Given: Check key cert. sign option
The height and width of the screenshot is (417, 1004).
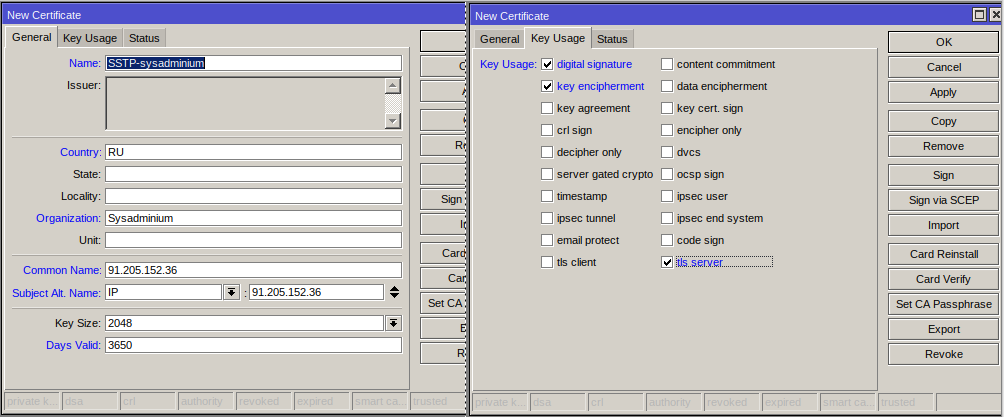Looking at the screenshot, I should click(x=667, y=108).
